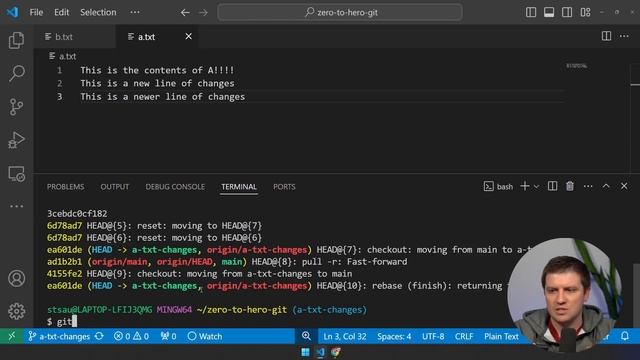Toggle secondary side bar layout icon
Viewport: 640px width, 360px height.
[567, 12]
